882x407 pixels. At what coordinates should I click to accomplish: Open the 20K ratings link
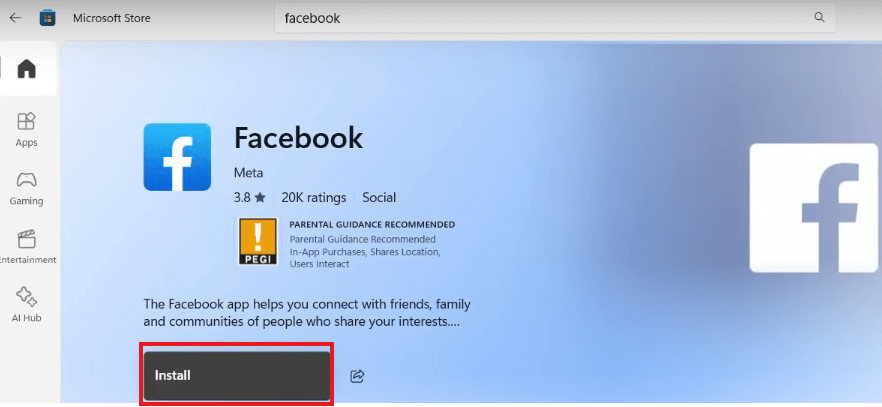(314, 197)
